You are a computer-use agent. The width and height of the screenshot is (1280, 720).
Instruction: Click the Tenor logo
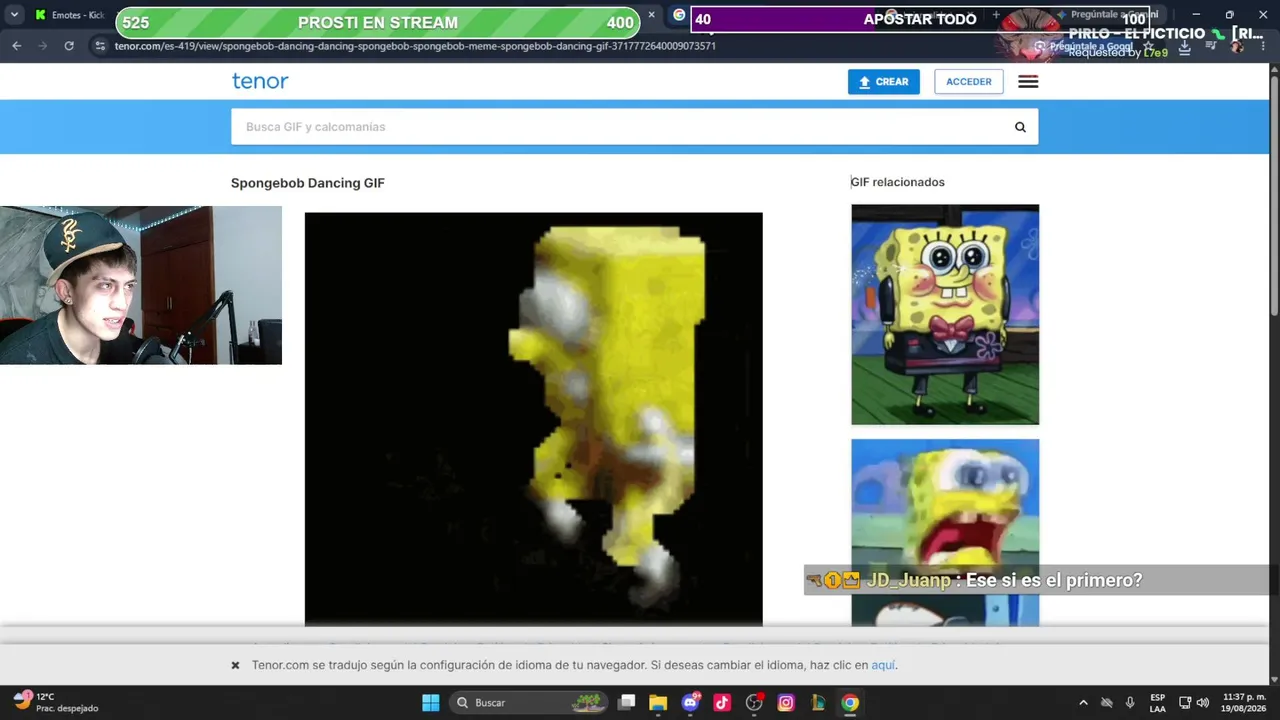(x=260, y=81)
